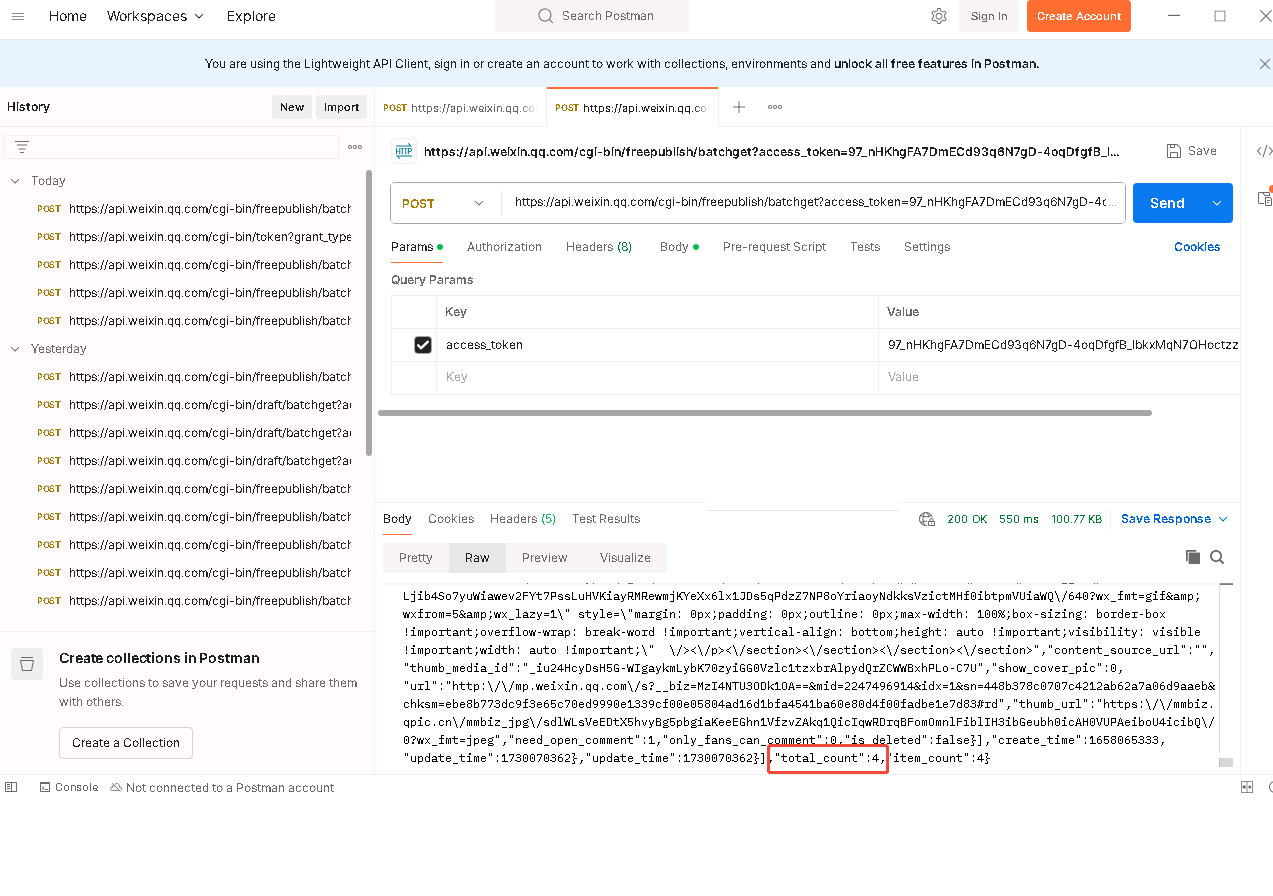Open the code snippet panel icon
The image size is (1273, 896).
1264,152
